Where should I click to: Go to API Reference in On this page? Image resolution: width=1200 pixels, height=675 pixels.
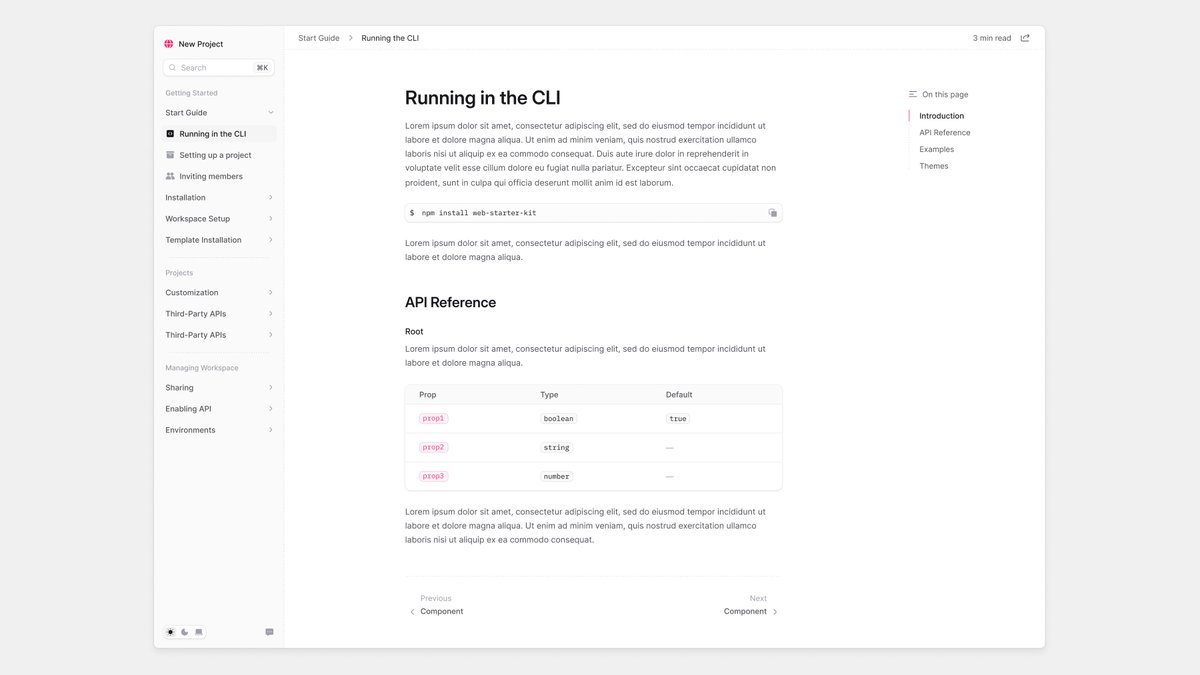pyautogui.click(x=944, y=132)
